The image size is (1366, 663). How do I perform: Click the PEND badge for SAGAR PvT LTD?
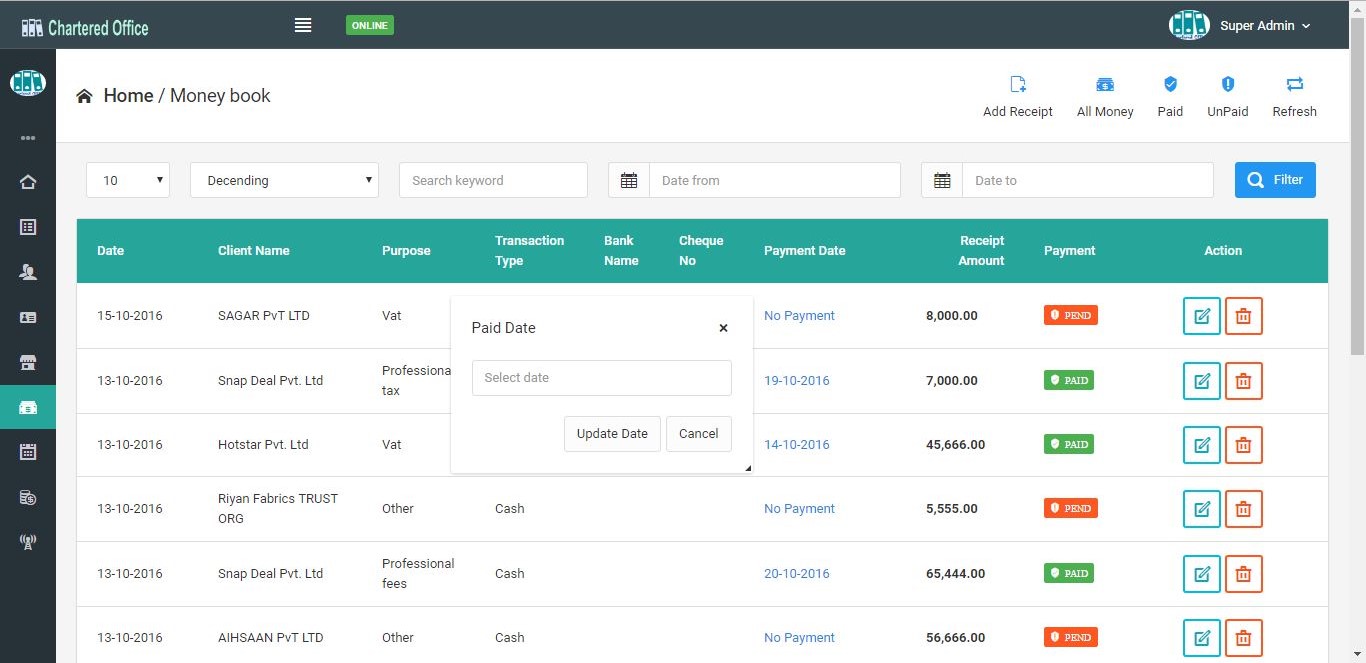[x=1070, y=315]
